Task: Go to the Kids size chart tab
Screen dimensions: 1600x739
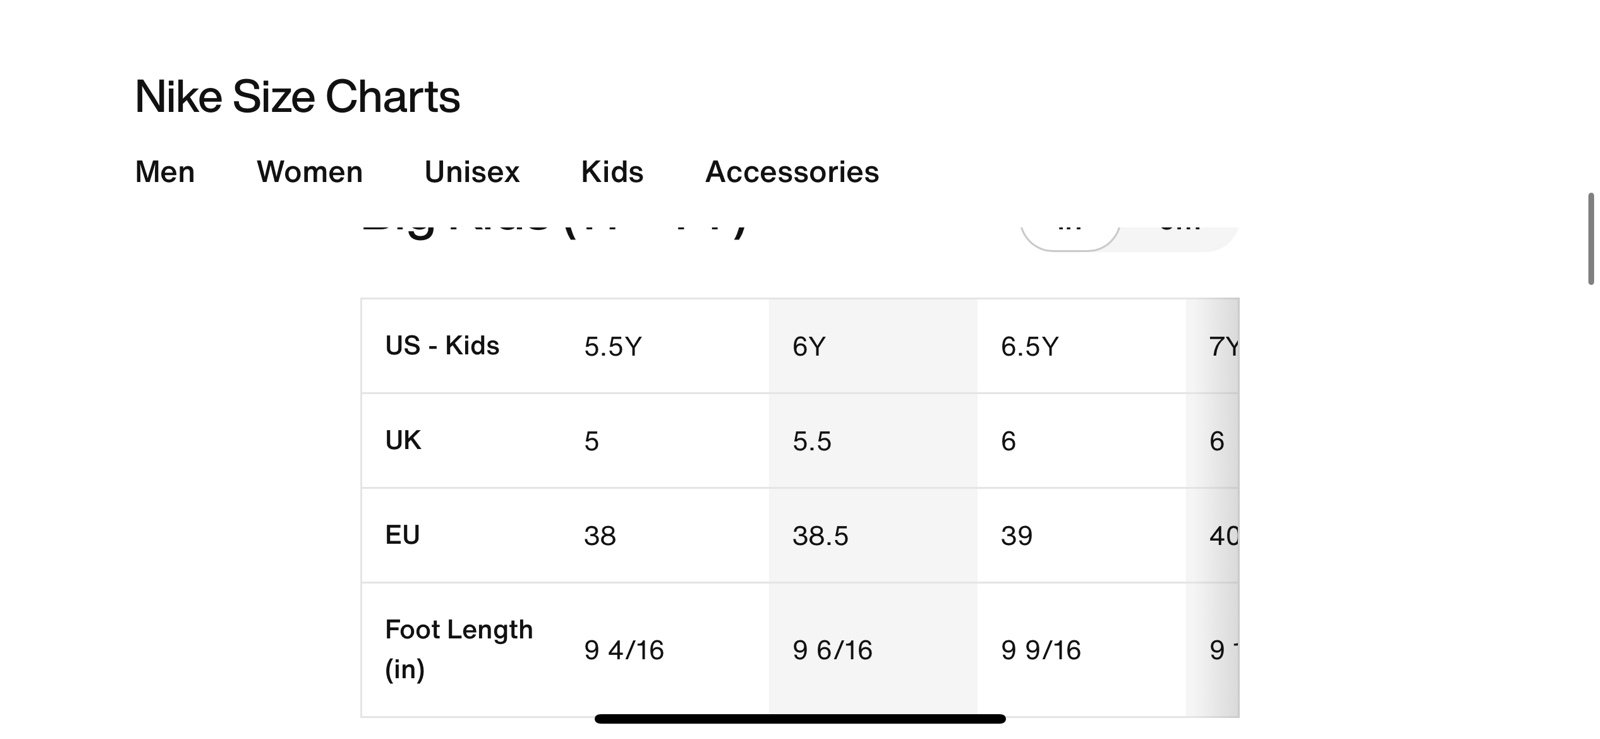Action: (x=612, y=172)
